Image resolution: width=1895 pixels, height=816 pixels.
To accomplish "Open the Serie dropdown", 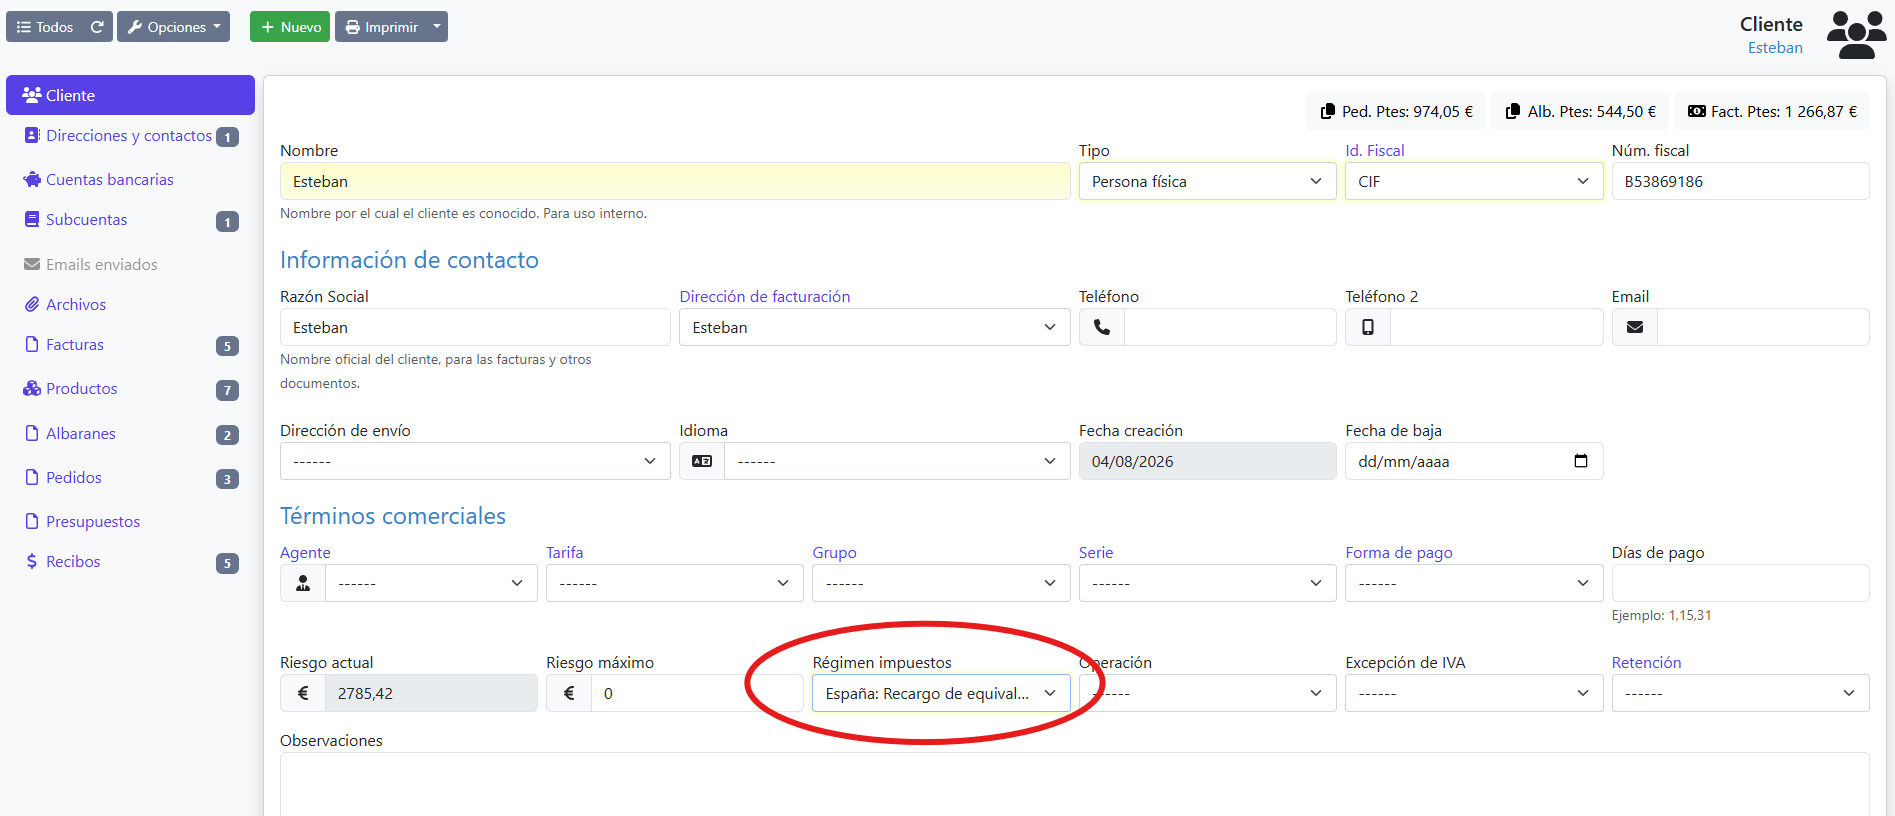I will (1207, 583).
